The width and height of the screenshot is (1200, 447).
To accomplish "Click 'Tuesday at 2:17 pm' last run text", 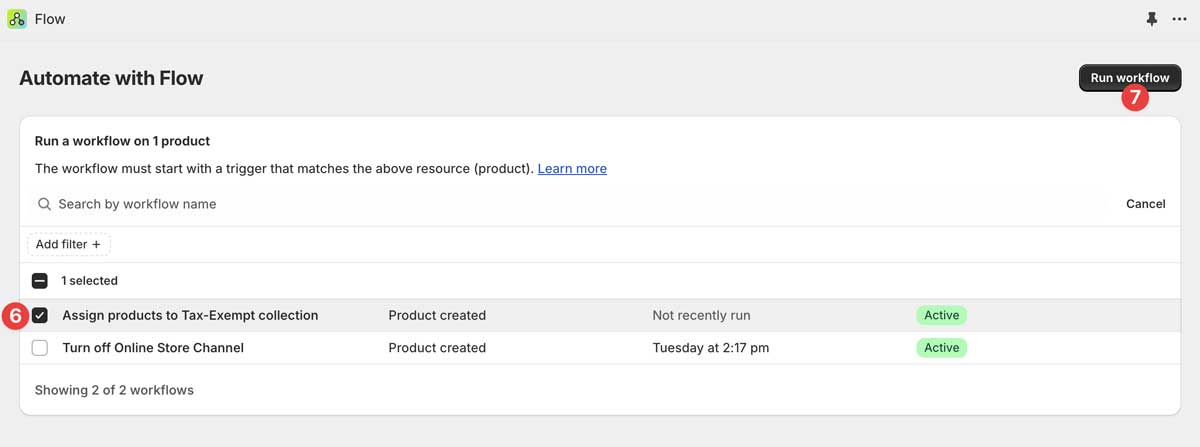I will (711, 348).
